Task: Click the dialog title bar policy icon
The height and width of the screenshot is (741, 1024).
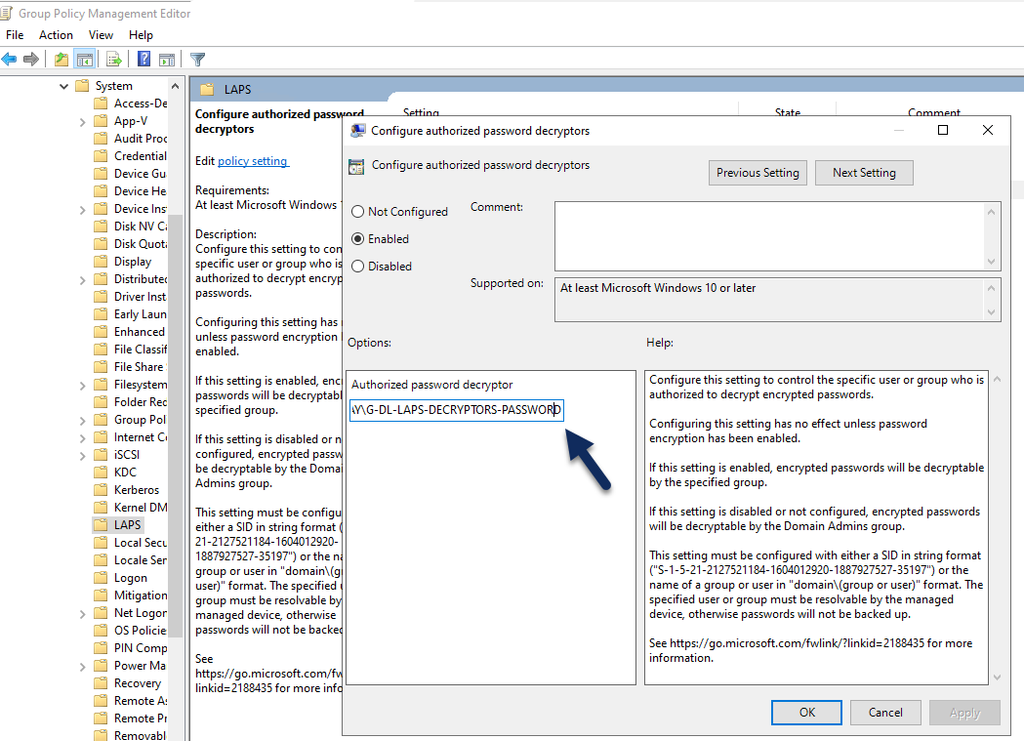Action: click(357, 131)
